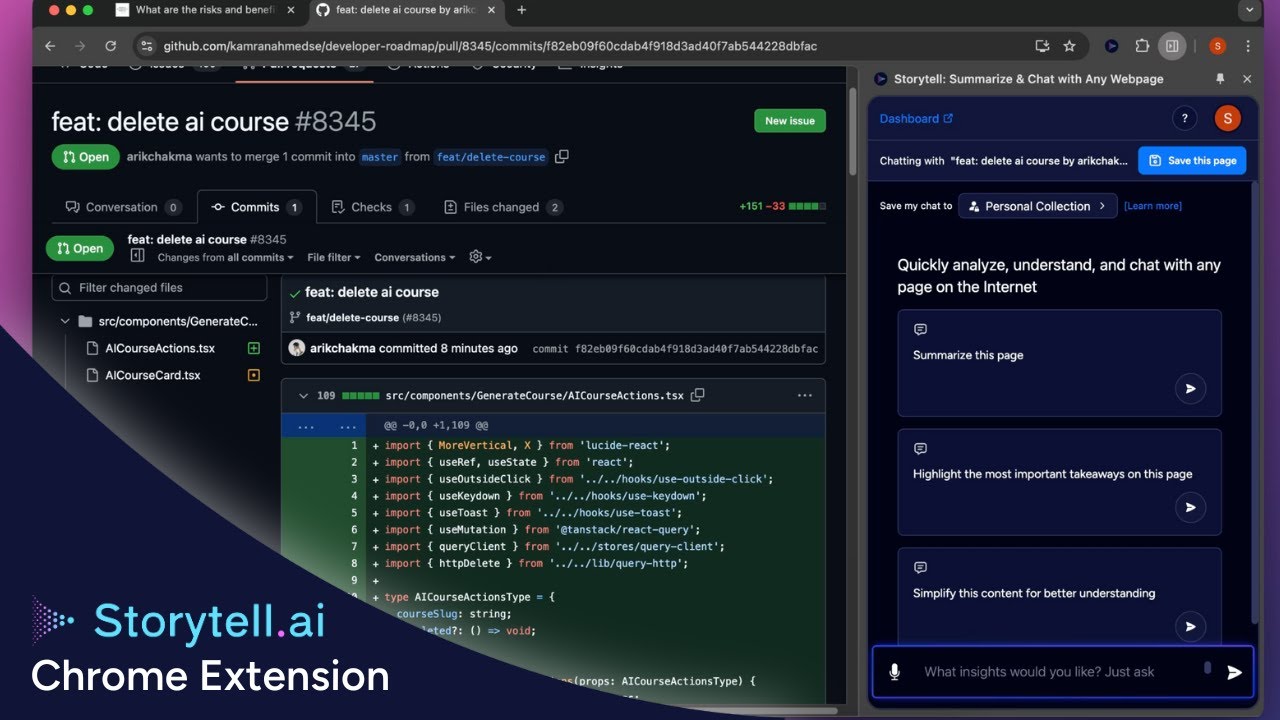Click the feat/delete-course head branch link
This screenshot has width=1280, height=720.
(x=491, y=157)
